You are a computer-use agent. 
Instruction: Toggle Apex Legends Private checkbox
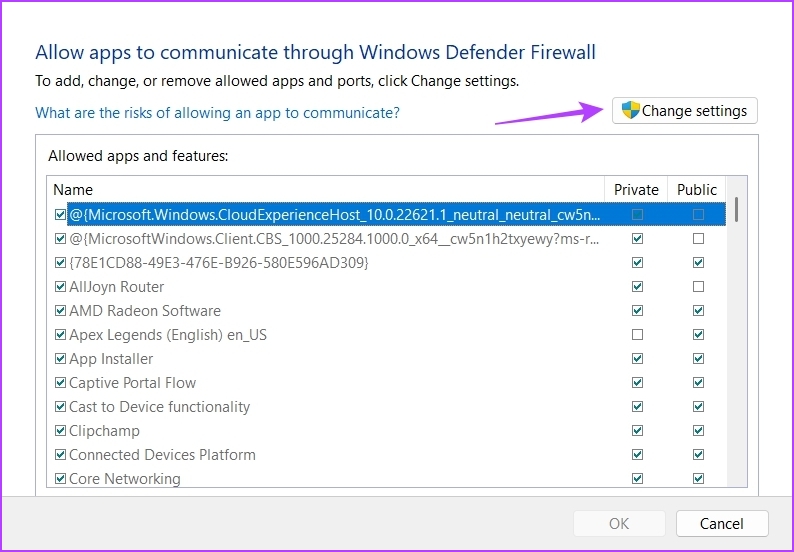coord(638,335)
